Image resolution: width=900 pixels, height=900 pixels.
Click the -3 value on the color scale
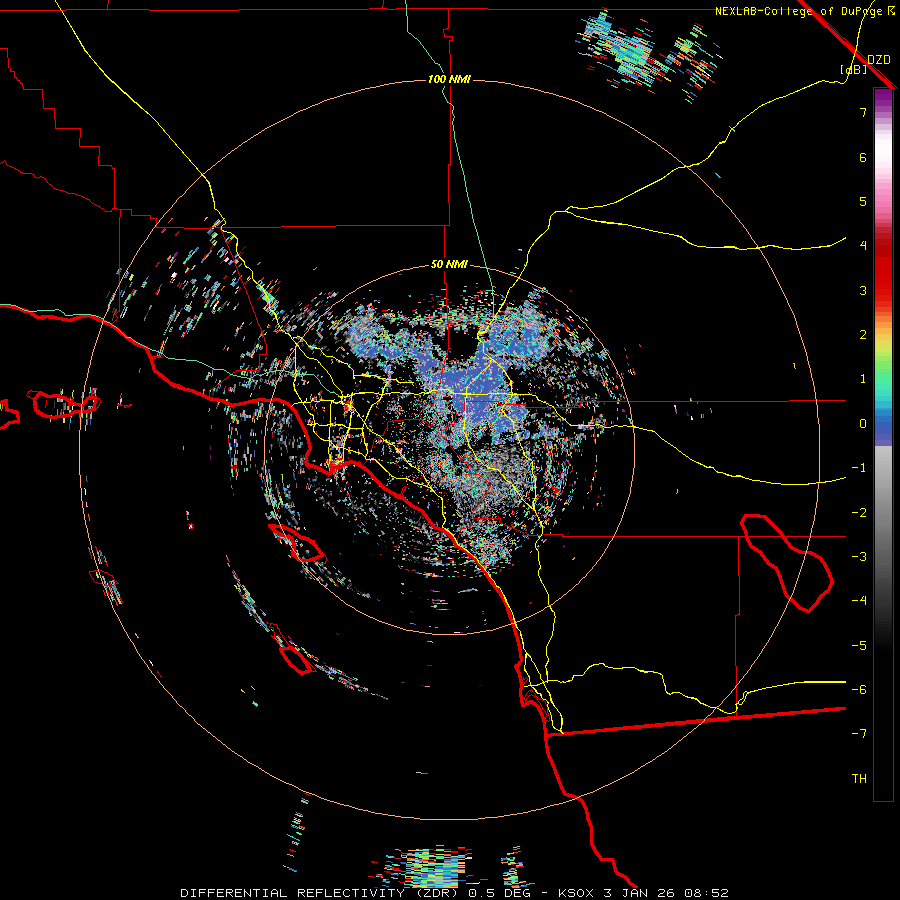859,557
